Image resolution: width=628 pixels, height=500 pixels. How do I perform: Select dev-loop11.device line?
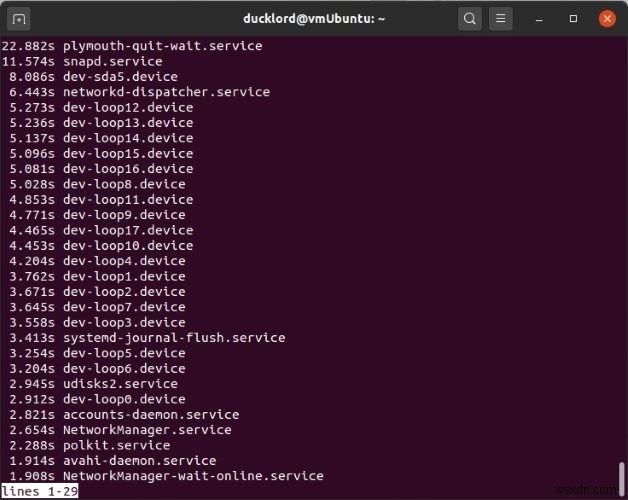[x=101, y=200]
